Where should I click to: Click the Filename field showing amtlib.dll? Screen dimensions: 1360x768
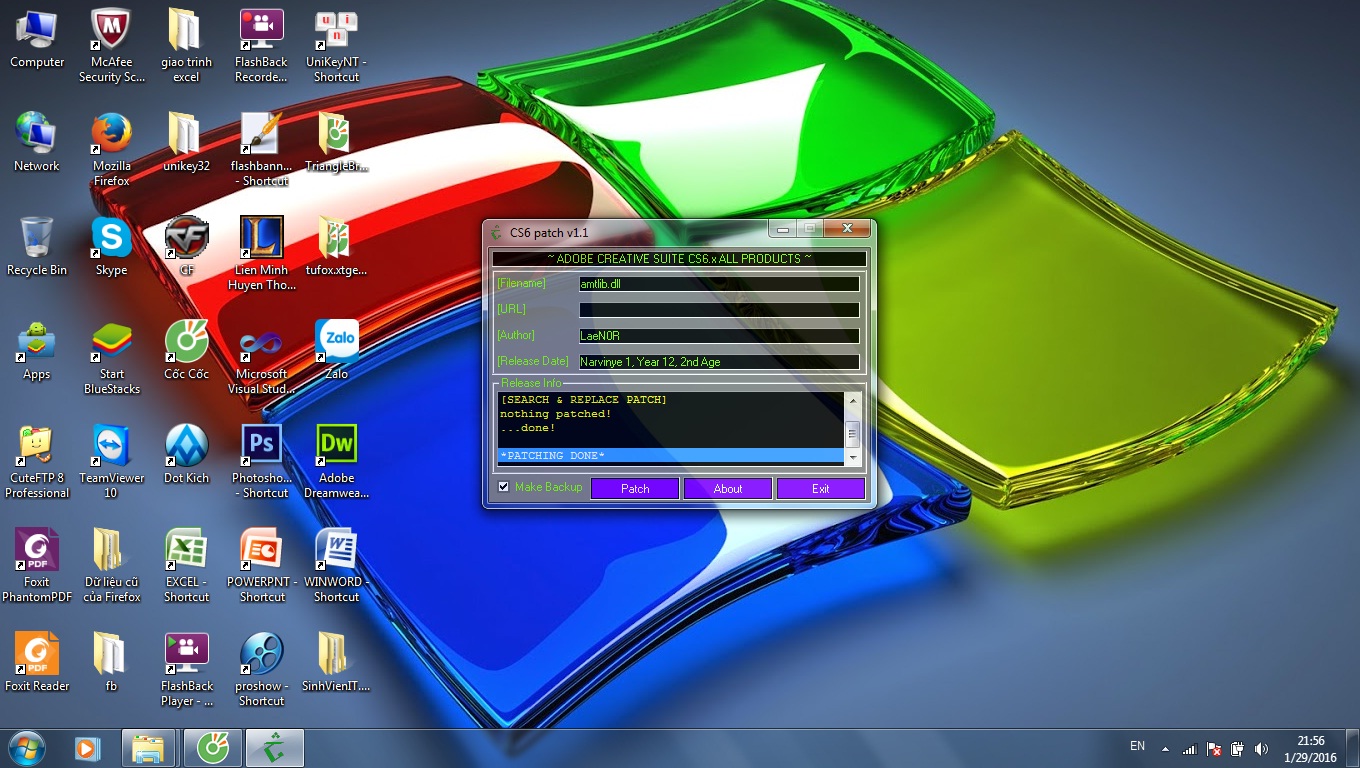tap(719, 284)
